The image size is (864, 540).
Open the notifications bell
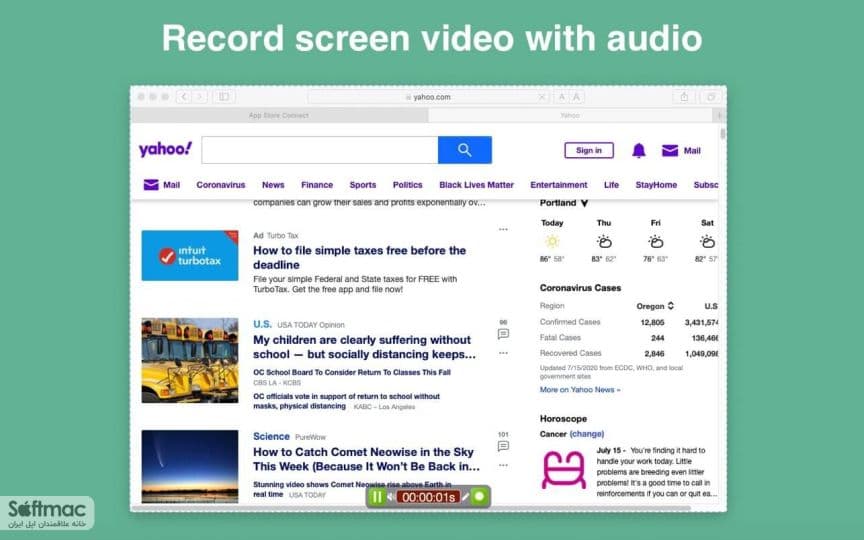pyautogui.click(x=639, y=150)
